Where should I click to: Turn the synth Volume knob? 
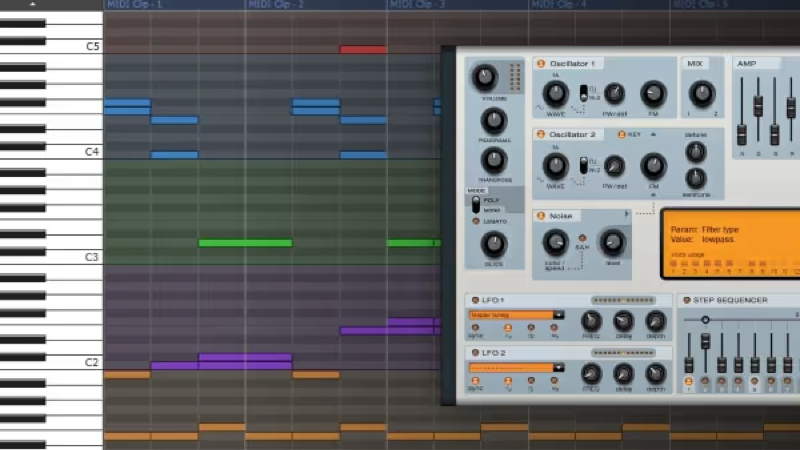pyautogui.click(x=484, y=77)
